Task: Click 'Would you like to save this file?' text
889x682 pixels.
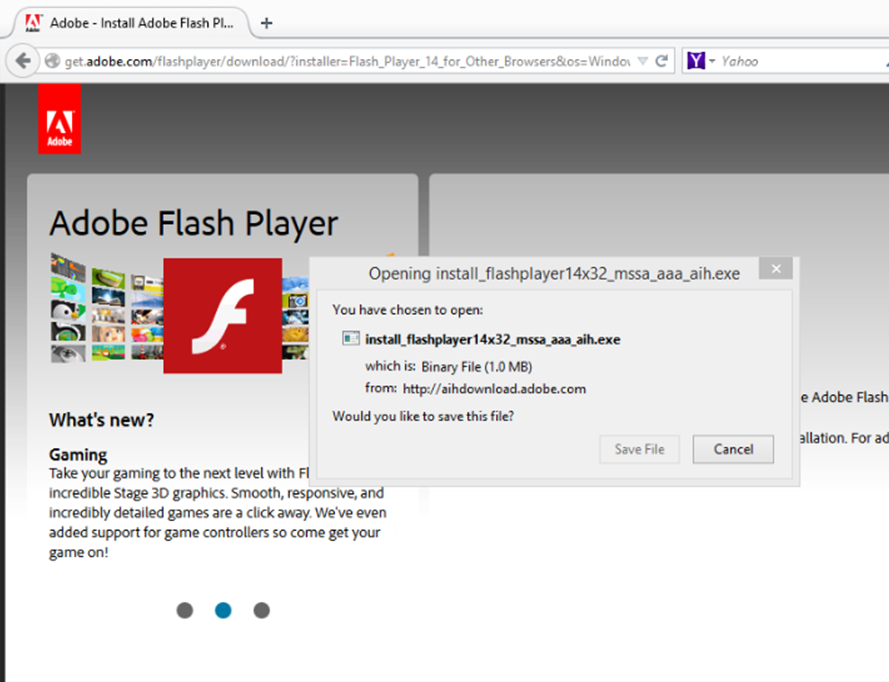Action: (x=423, y=416)
